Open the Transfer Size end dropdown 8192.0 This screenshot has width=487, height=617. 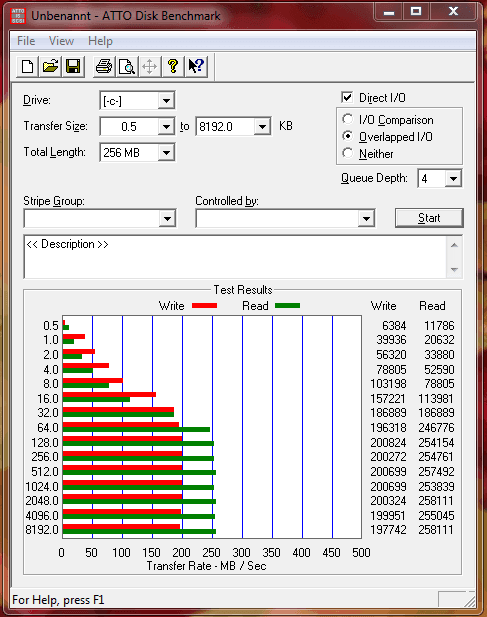point(262,126)
